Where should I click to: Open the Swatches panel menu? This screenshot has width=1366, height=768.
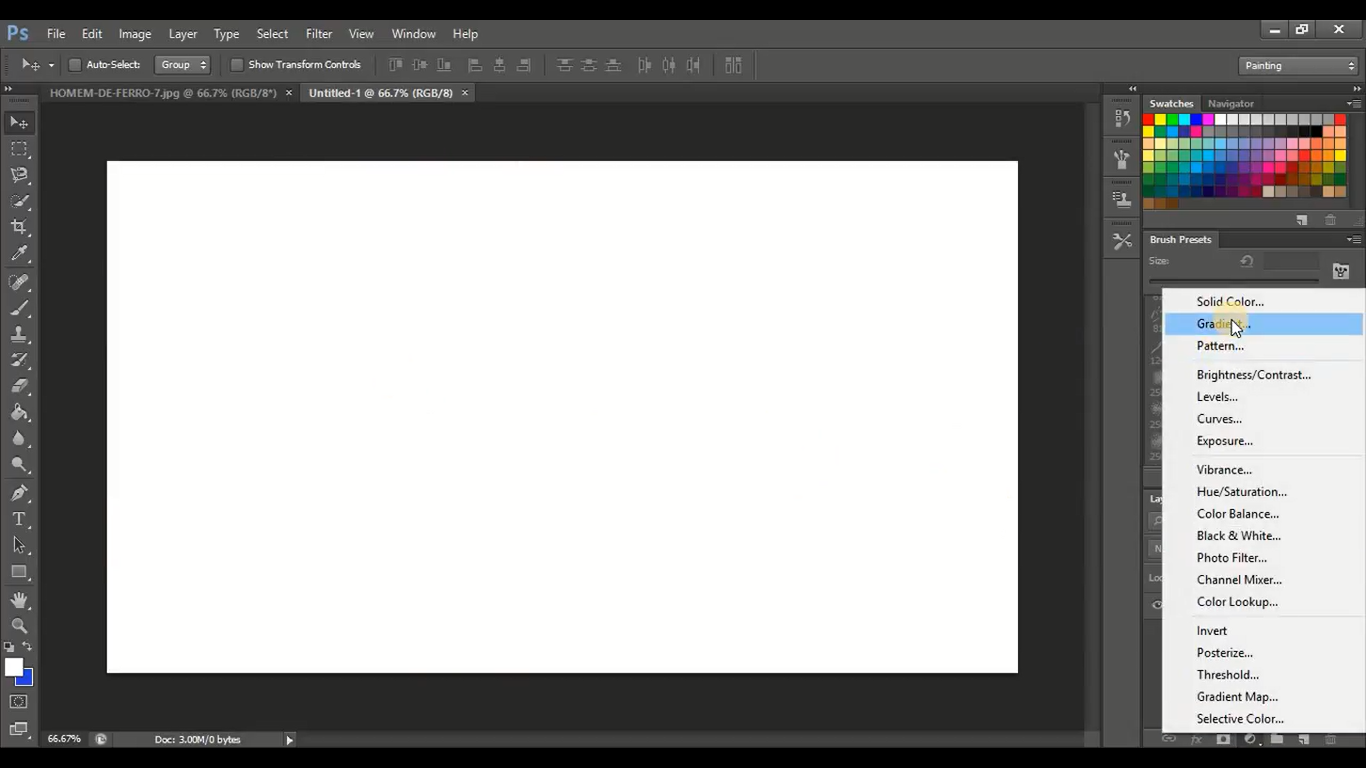pos(1356,103)
